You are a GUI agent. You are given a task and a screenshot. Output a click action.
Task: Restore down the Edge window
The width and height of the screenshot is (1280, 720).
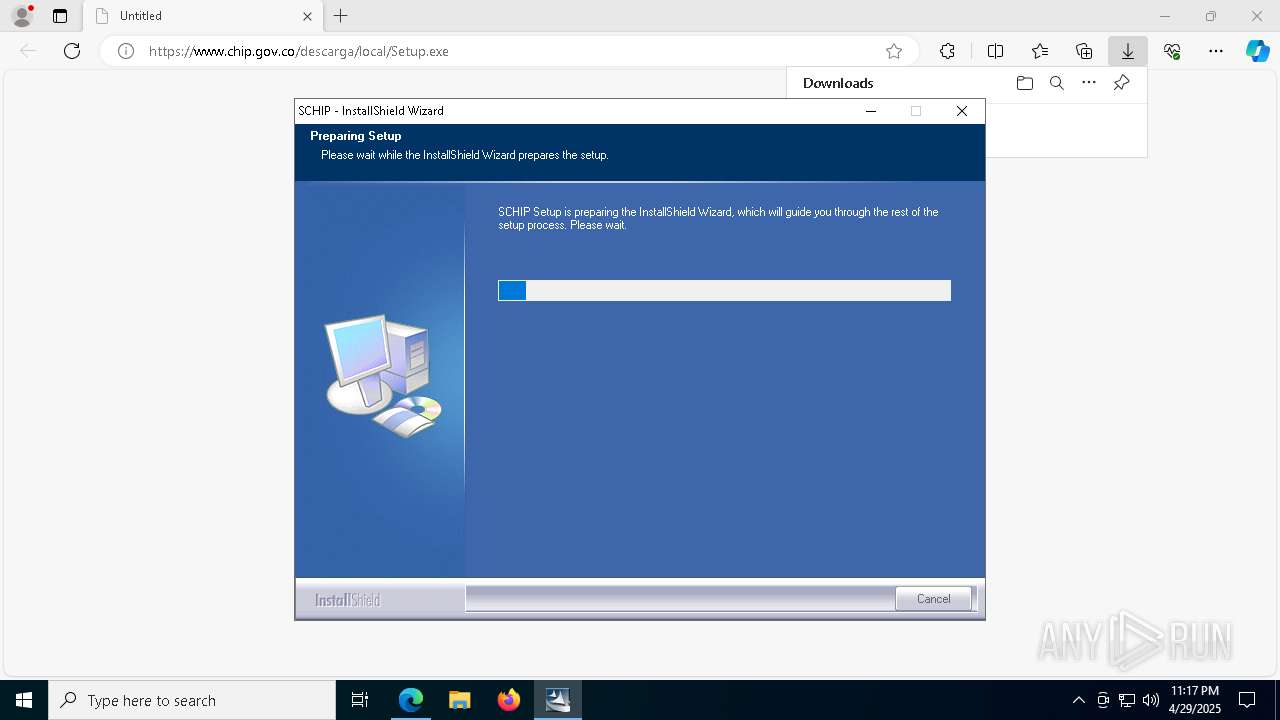[1211, 16]
